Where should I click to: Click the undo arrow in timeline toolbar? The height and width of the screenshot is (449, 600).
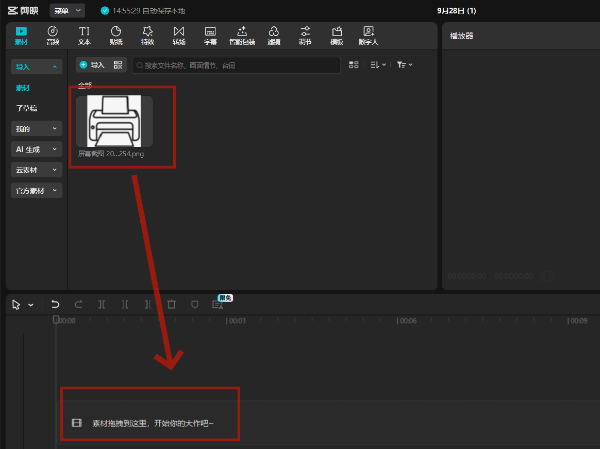click(55, 304)
